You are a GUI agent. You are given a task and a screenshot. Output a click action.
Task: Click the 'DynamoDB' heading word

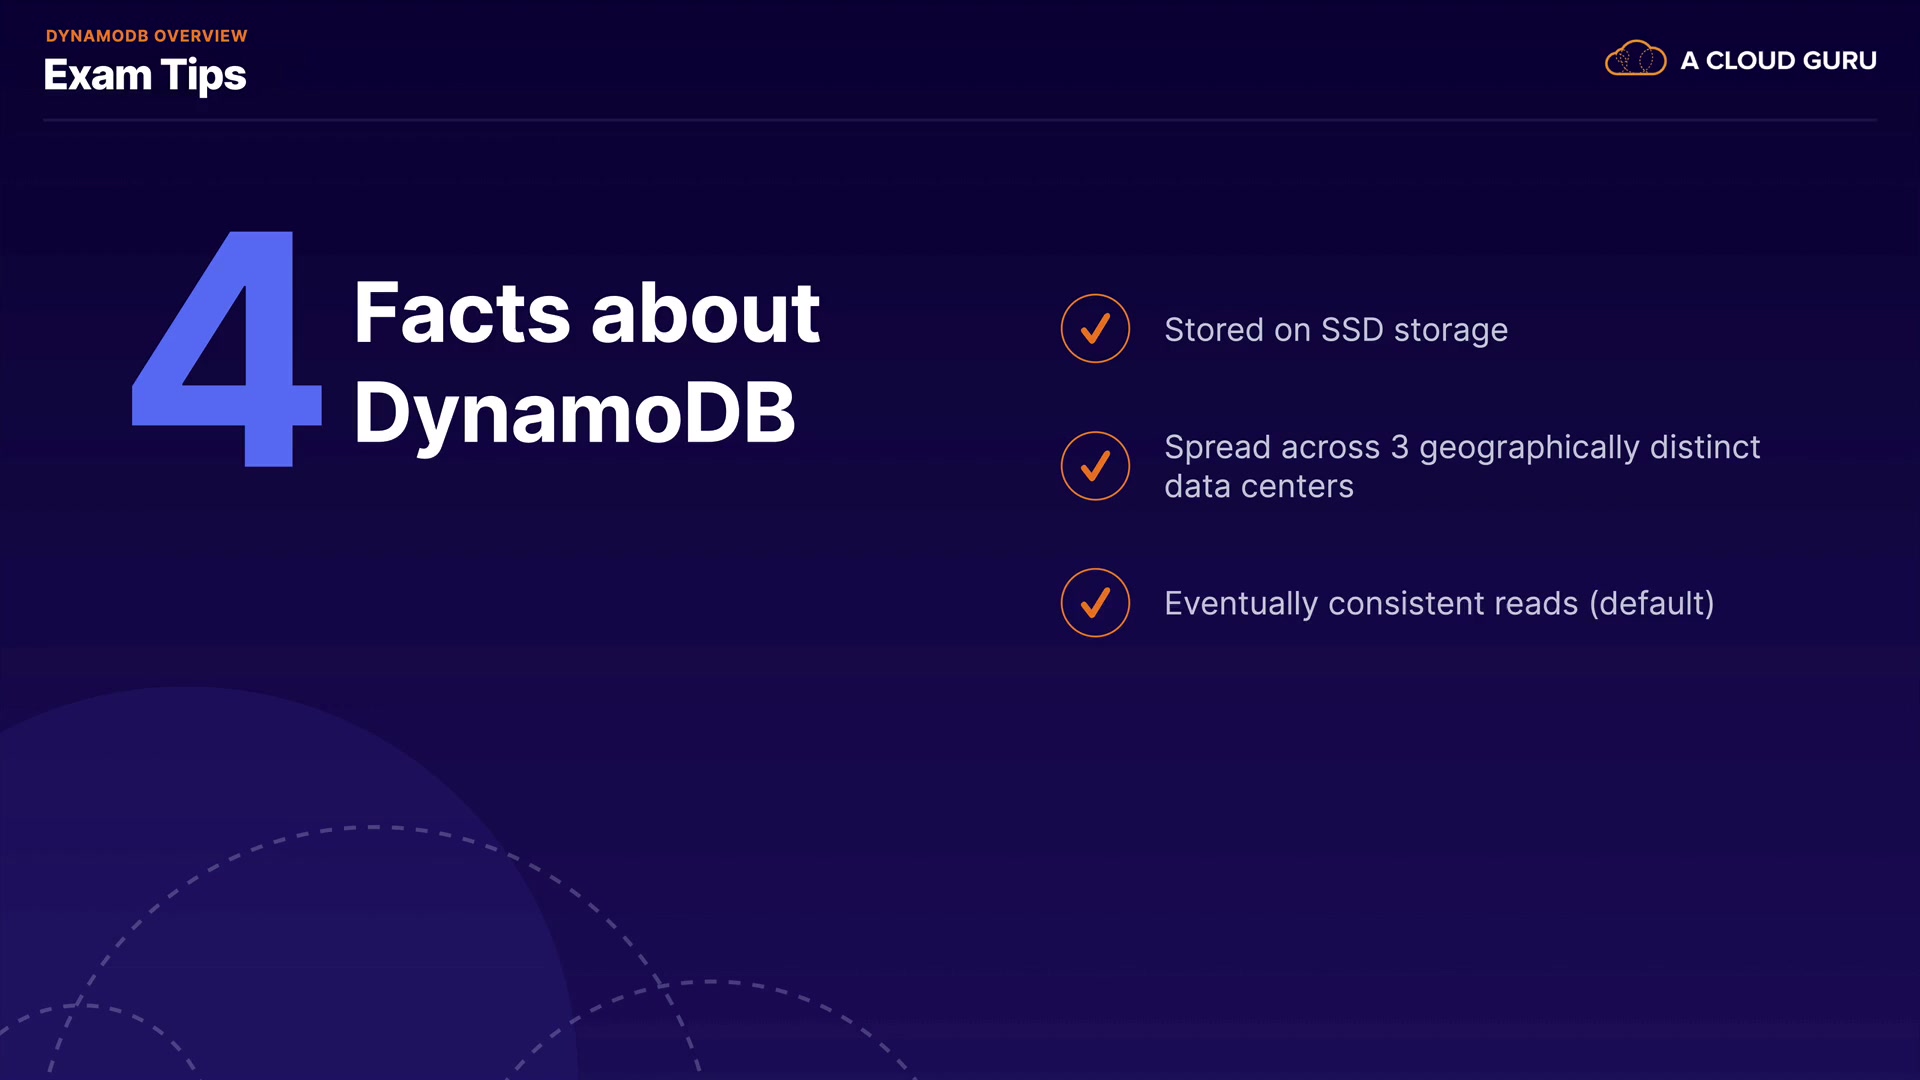(574, 413)
